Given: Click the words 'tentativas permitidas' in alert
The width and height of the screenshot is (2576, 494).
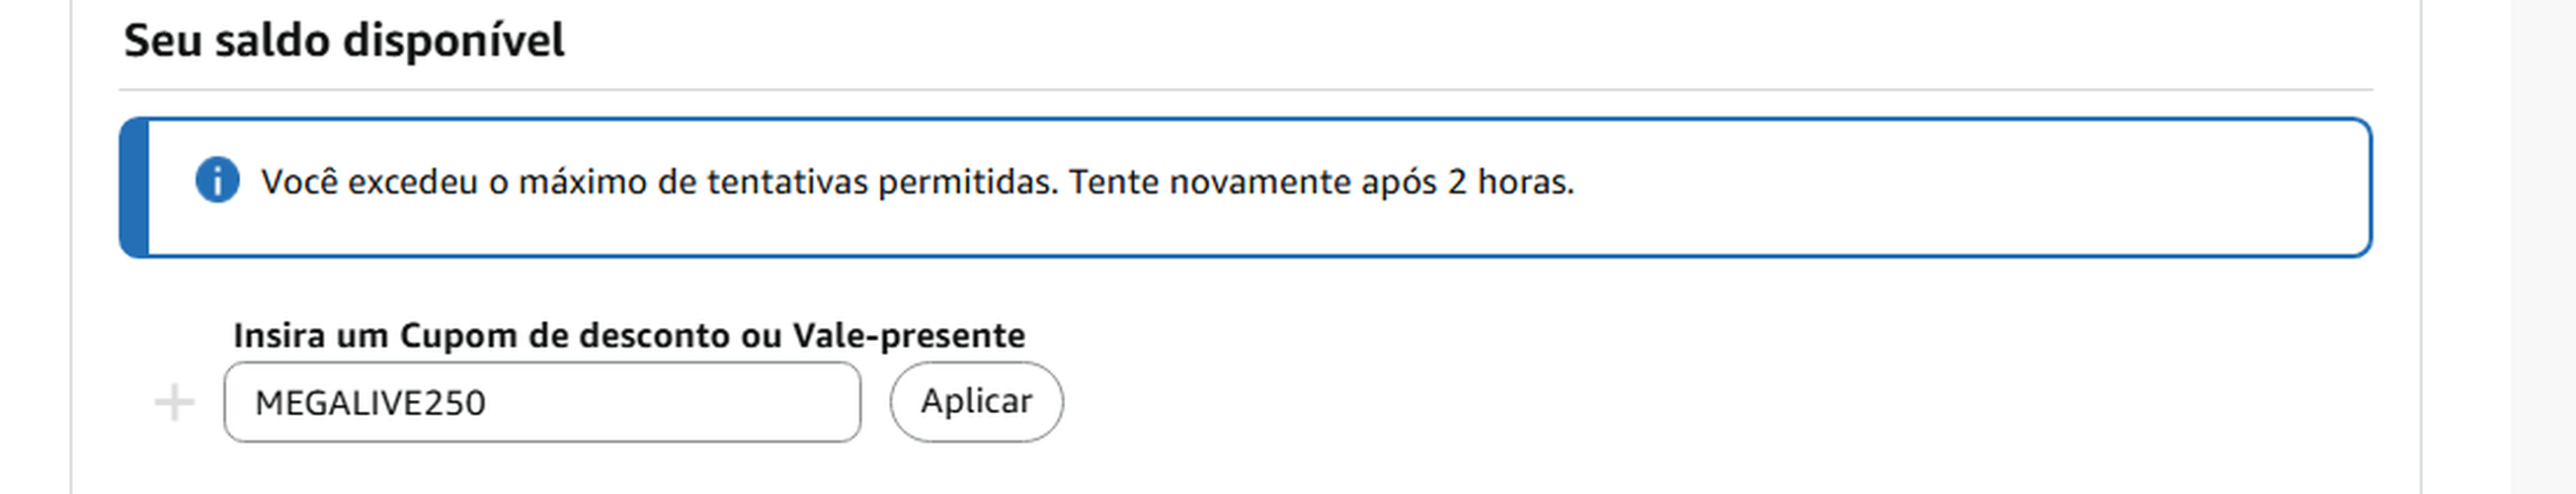Looking at the screenshot, I should click(x=881, y=182).
